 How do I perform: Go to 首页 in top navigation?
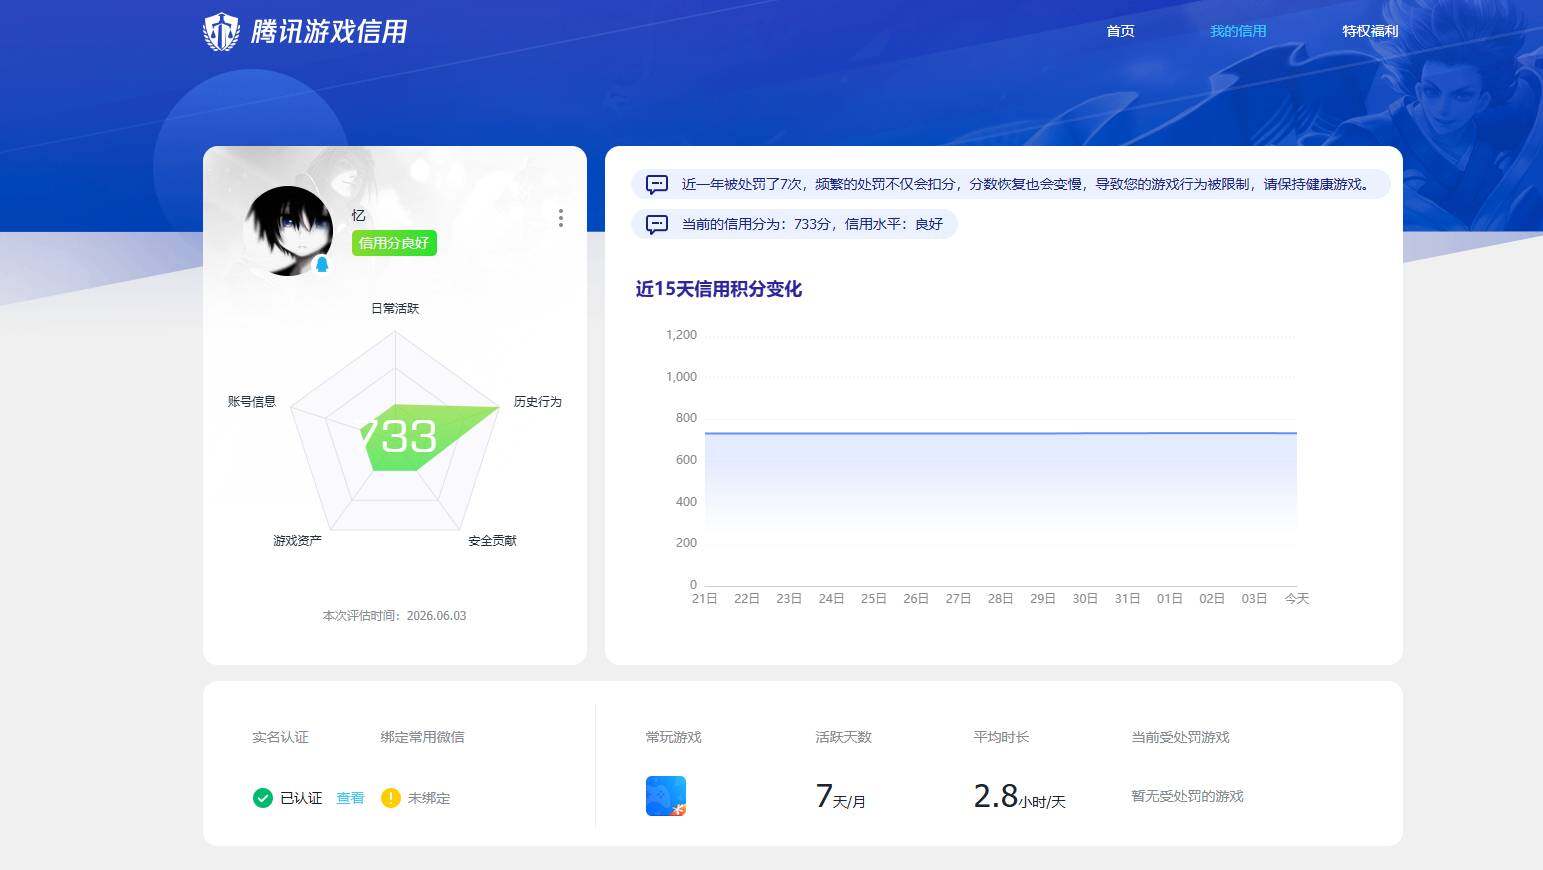[1120, 31]
